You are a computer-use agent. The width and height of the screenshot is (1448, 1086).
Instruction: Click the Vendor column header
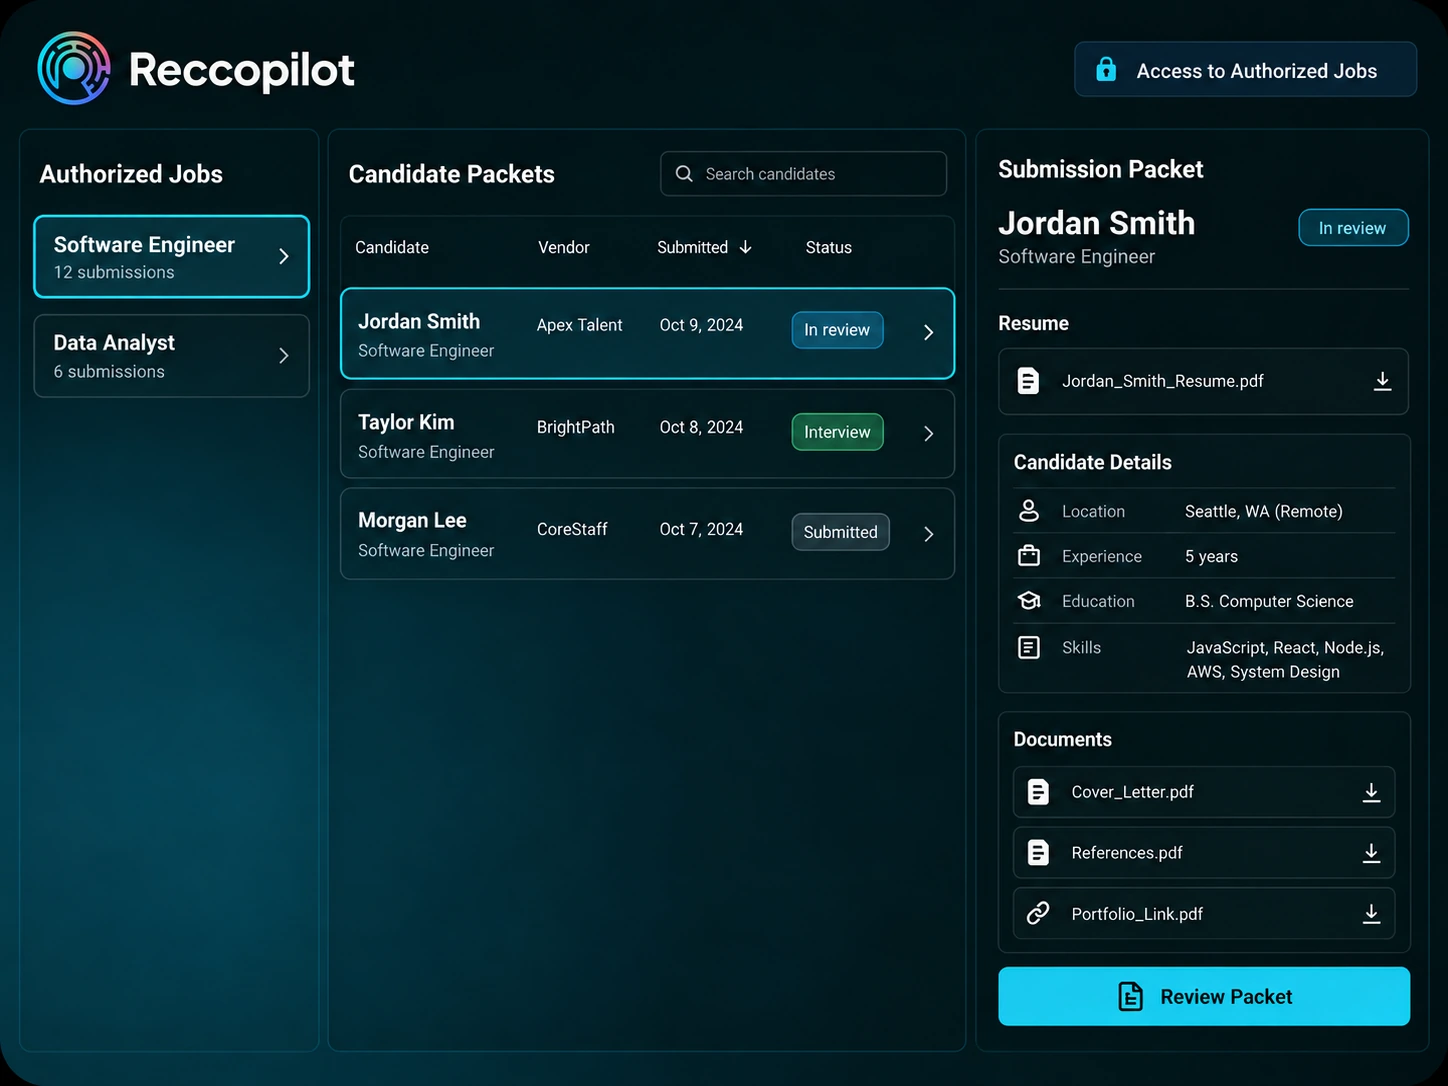(x=564, y=247)
